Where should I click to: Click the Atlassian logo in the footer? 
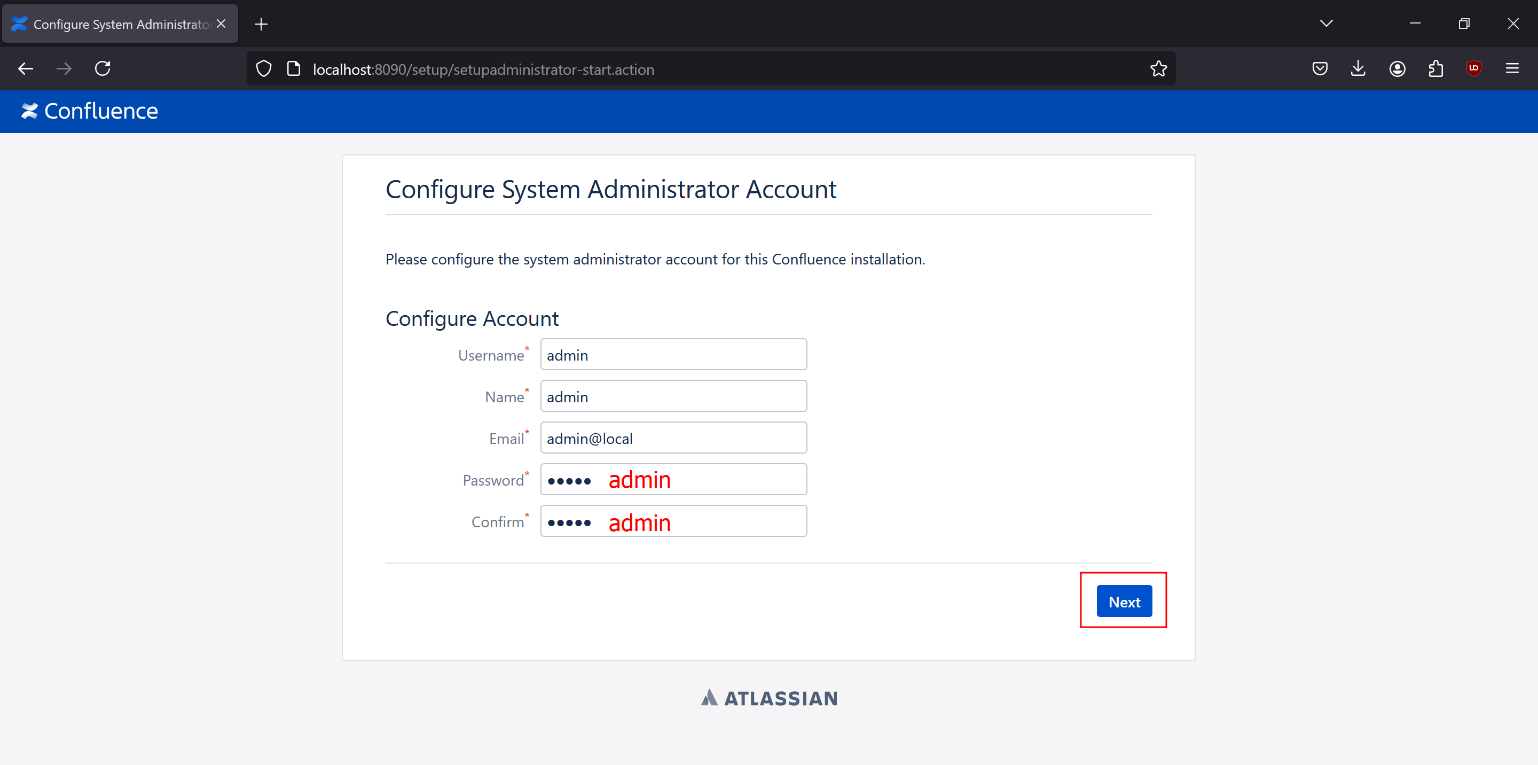(769, 698)
